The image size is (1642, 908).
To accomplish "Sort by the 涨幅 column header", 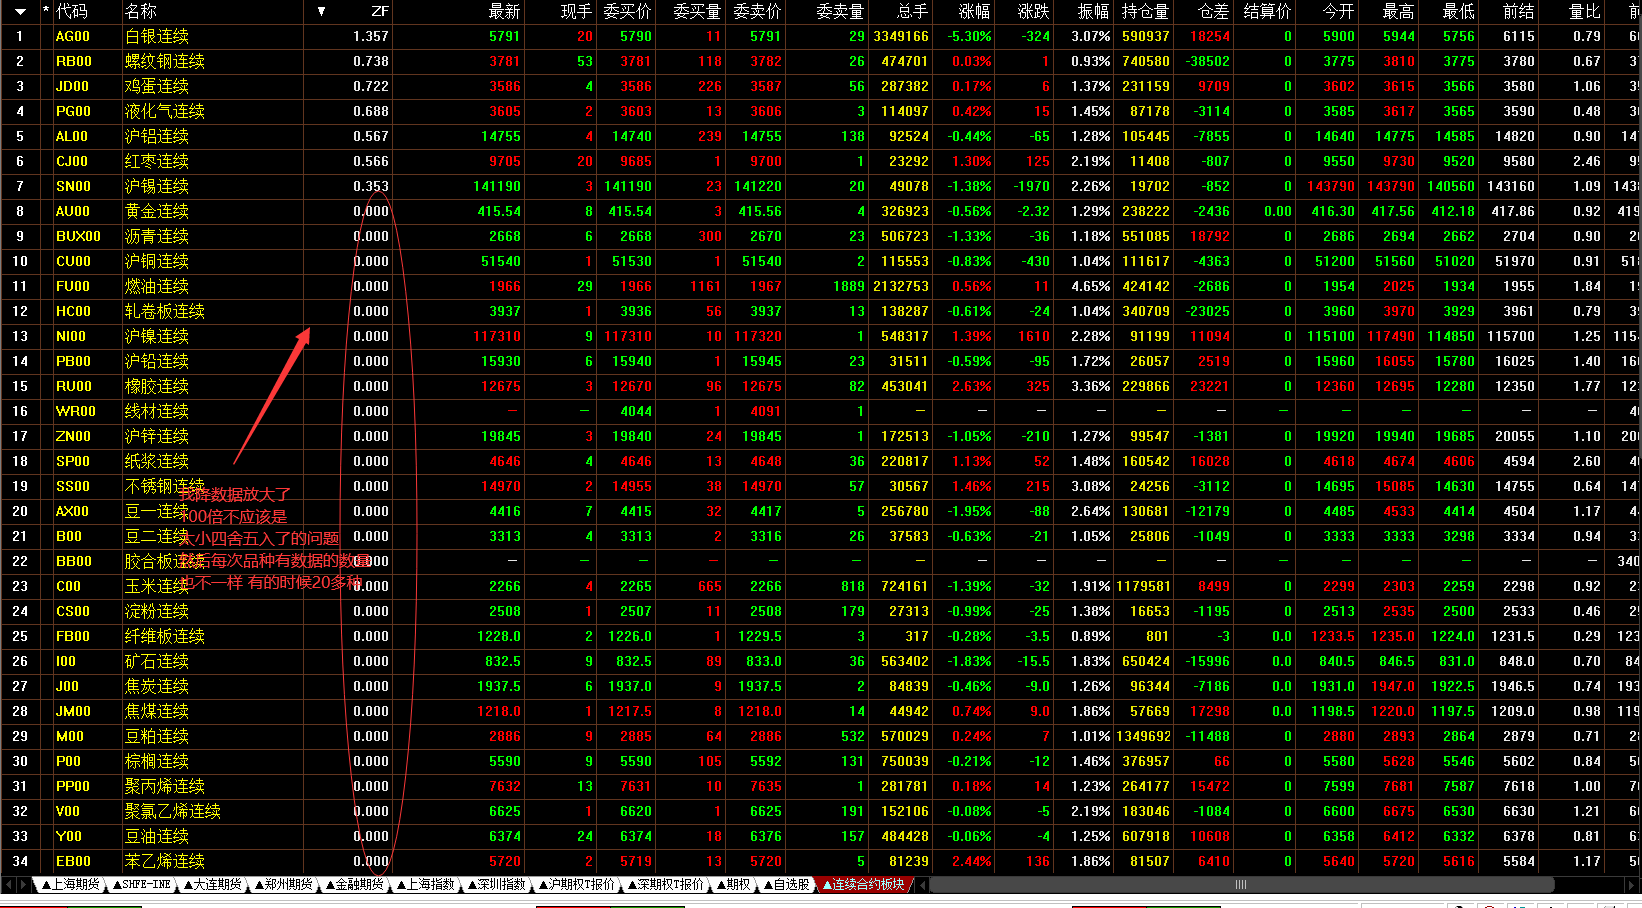I will 974,12.
